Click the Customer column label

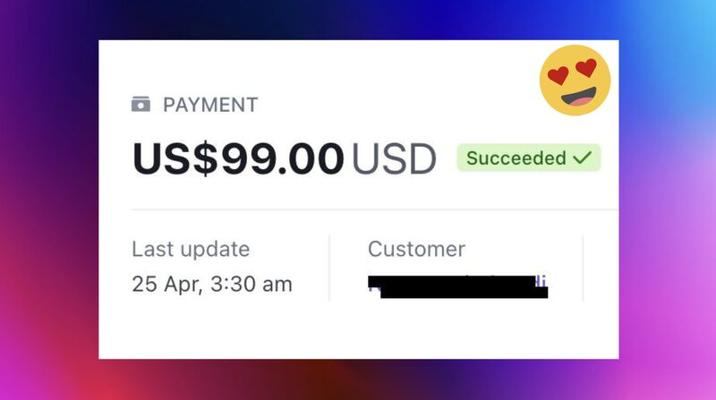click(x=416, y=249)
